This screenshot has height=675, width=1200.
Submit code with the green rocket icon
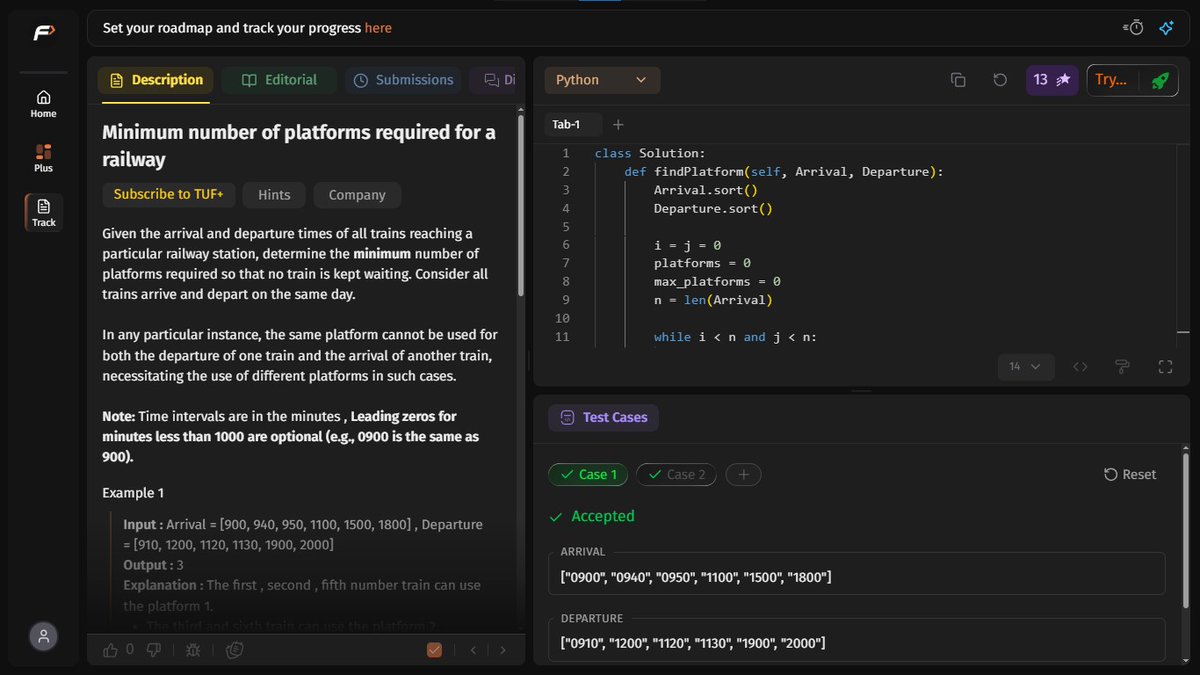tap(1159, 80)
